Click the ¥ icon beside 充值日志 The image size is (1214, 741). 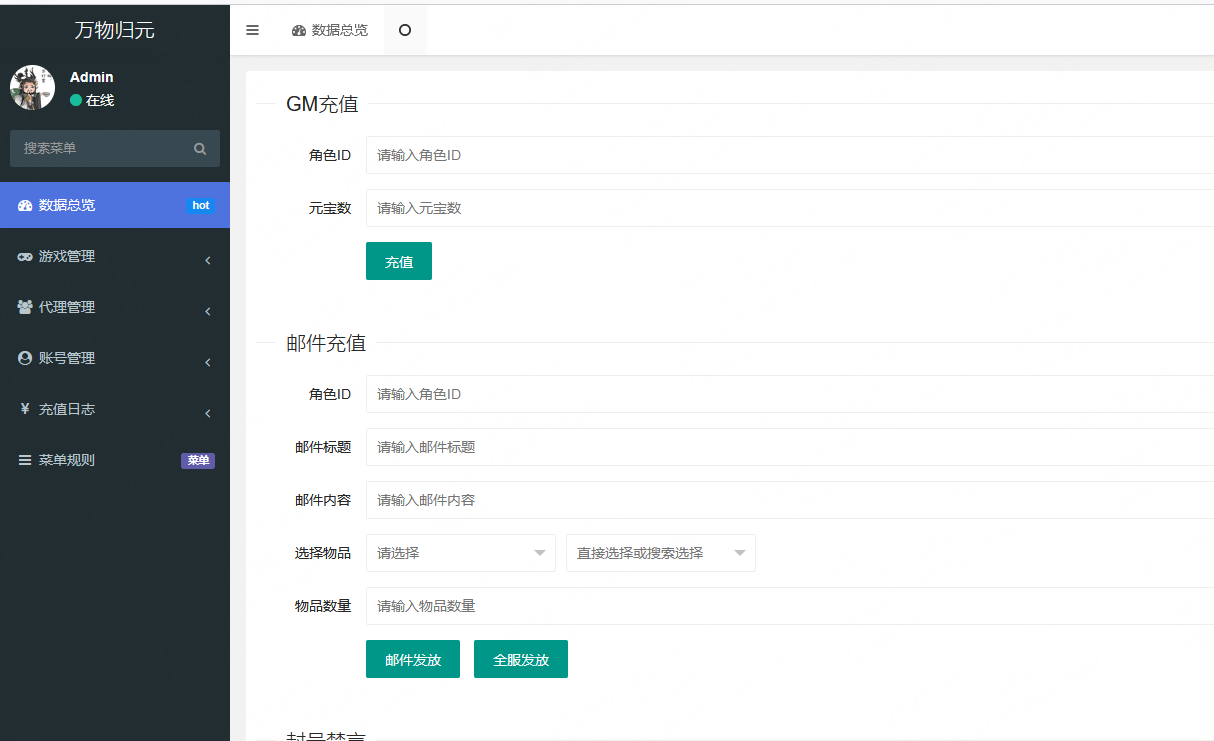point(24,409)
